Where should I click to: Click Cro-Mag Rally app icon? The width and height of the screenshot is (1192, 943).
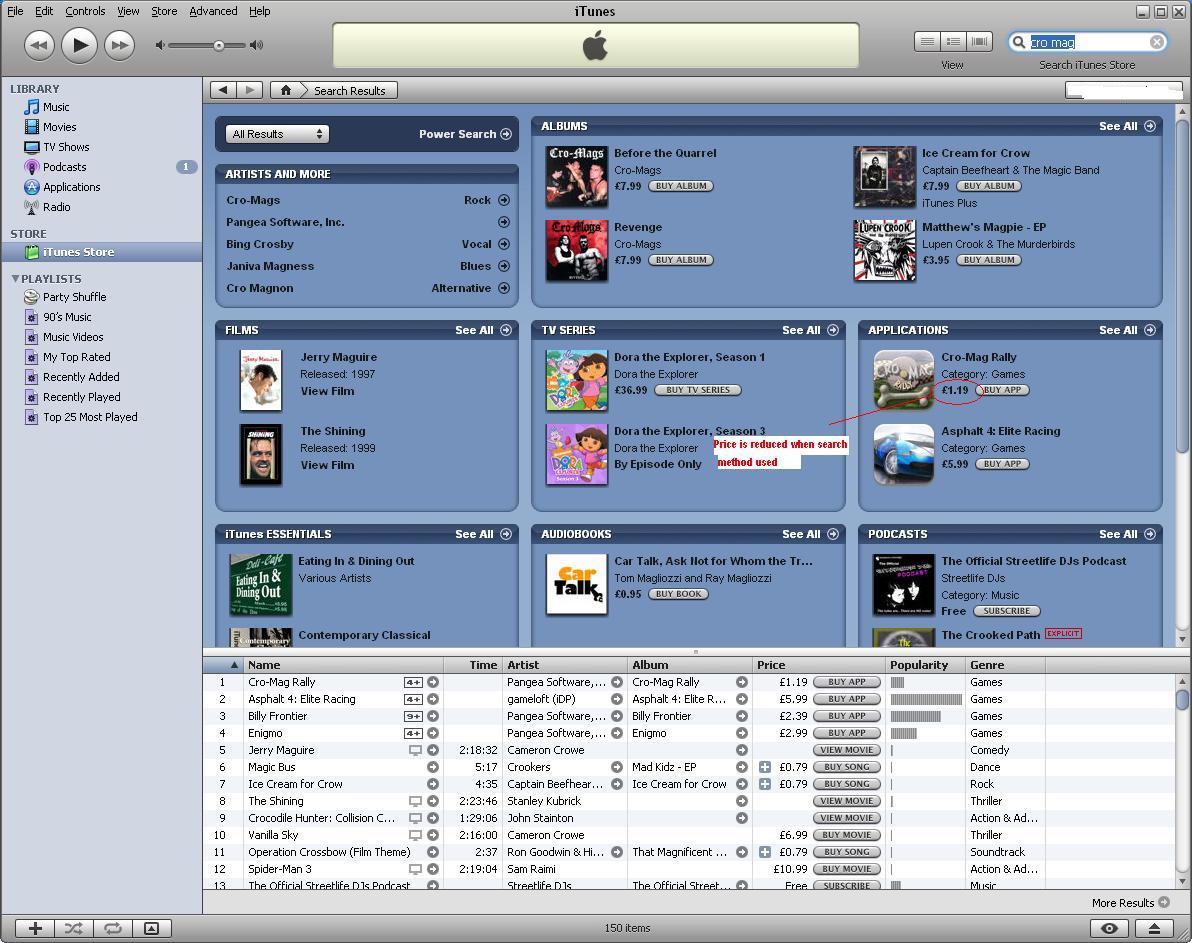tap(903, 380)
